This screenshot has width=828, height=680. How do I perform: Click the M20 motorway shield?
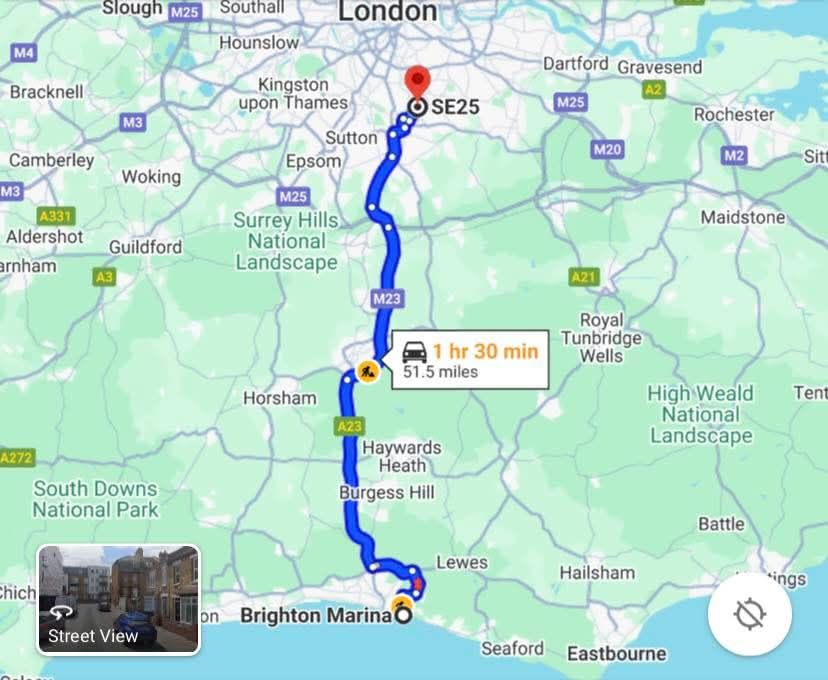(607, 150)
